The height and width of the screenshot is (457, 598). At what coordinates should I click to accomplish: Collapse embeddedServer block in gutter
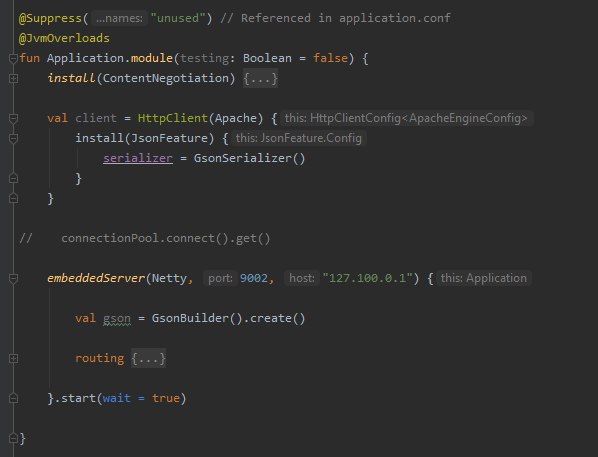13,278
